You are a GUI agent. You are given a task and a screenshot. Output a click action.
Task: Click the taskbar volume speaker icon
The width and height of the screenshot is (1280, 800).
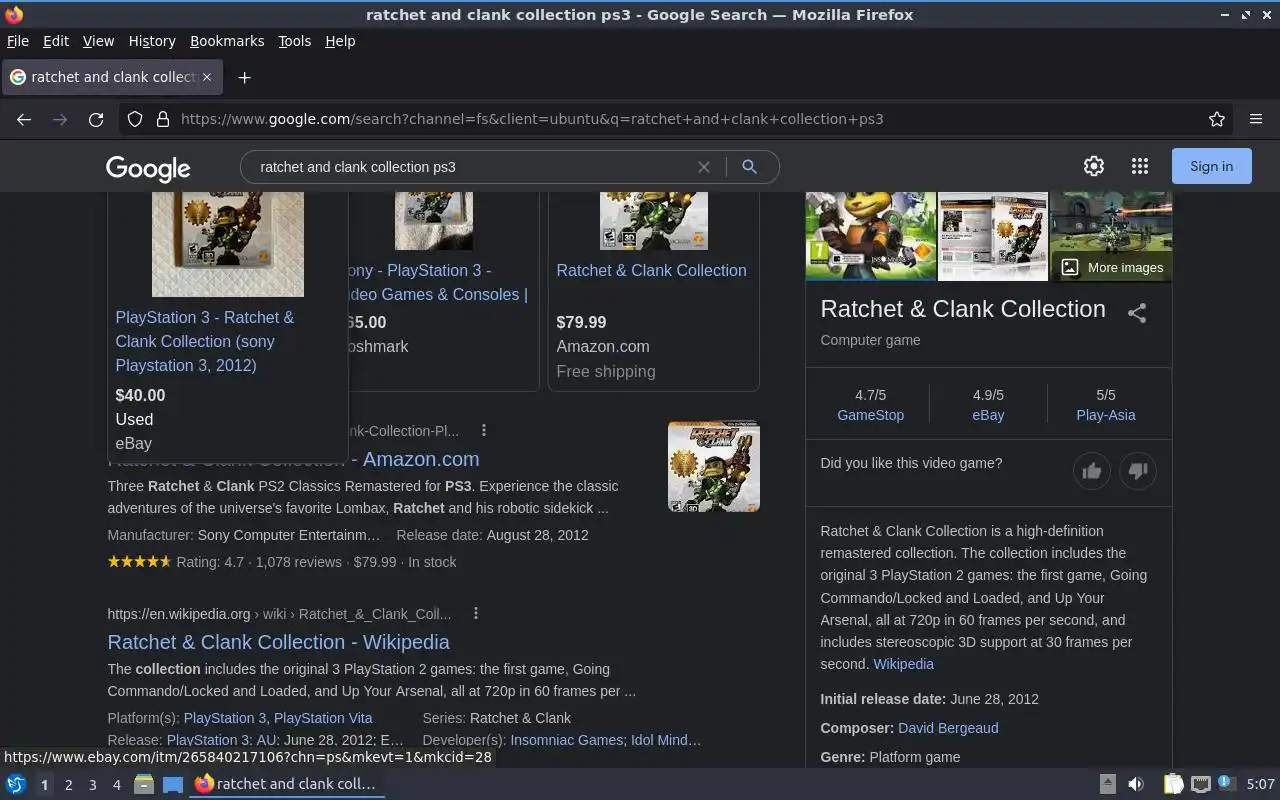[x=1136, y=784]
